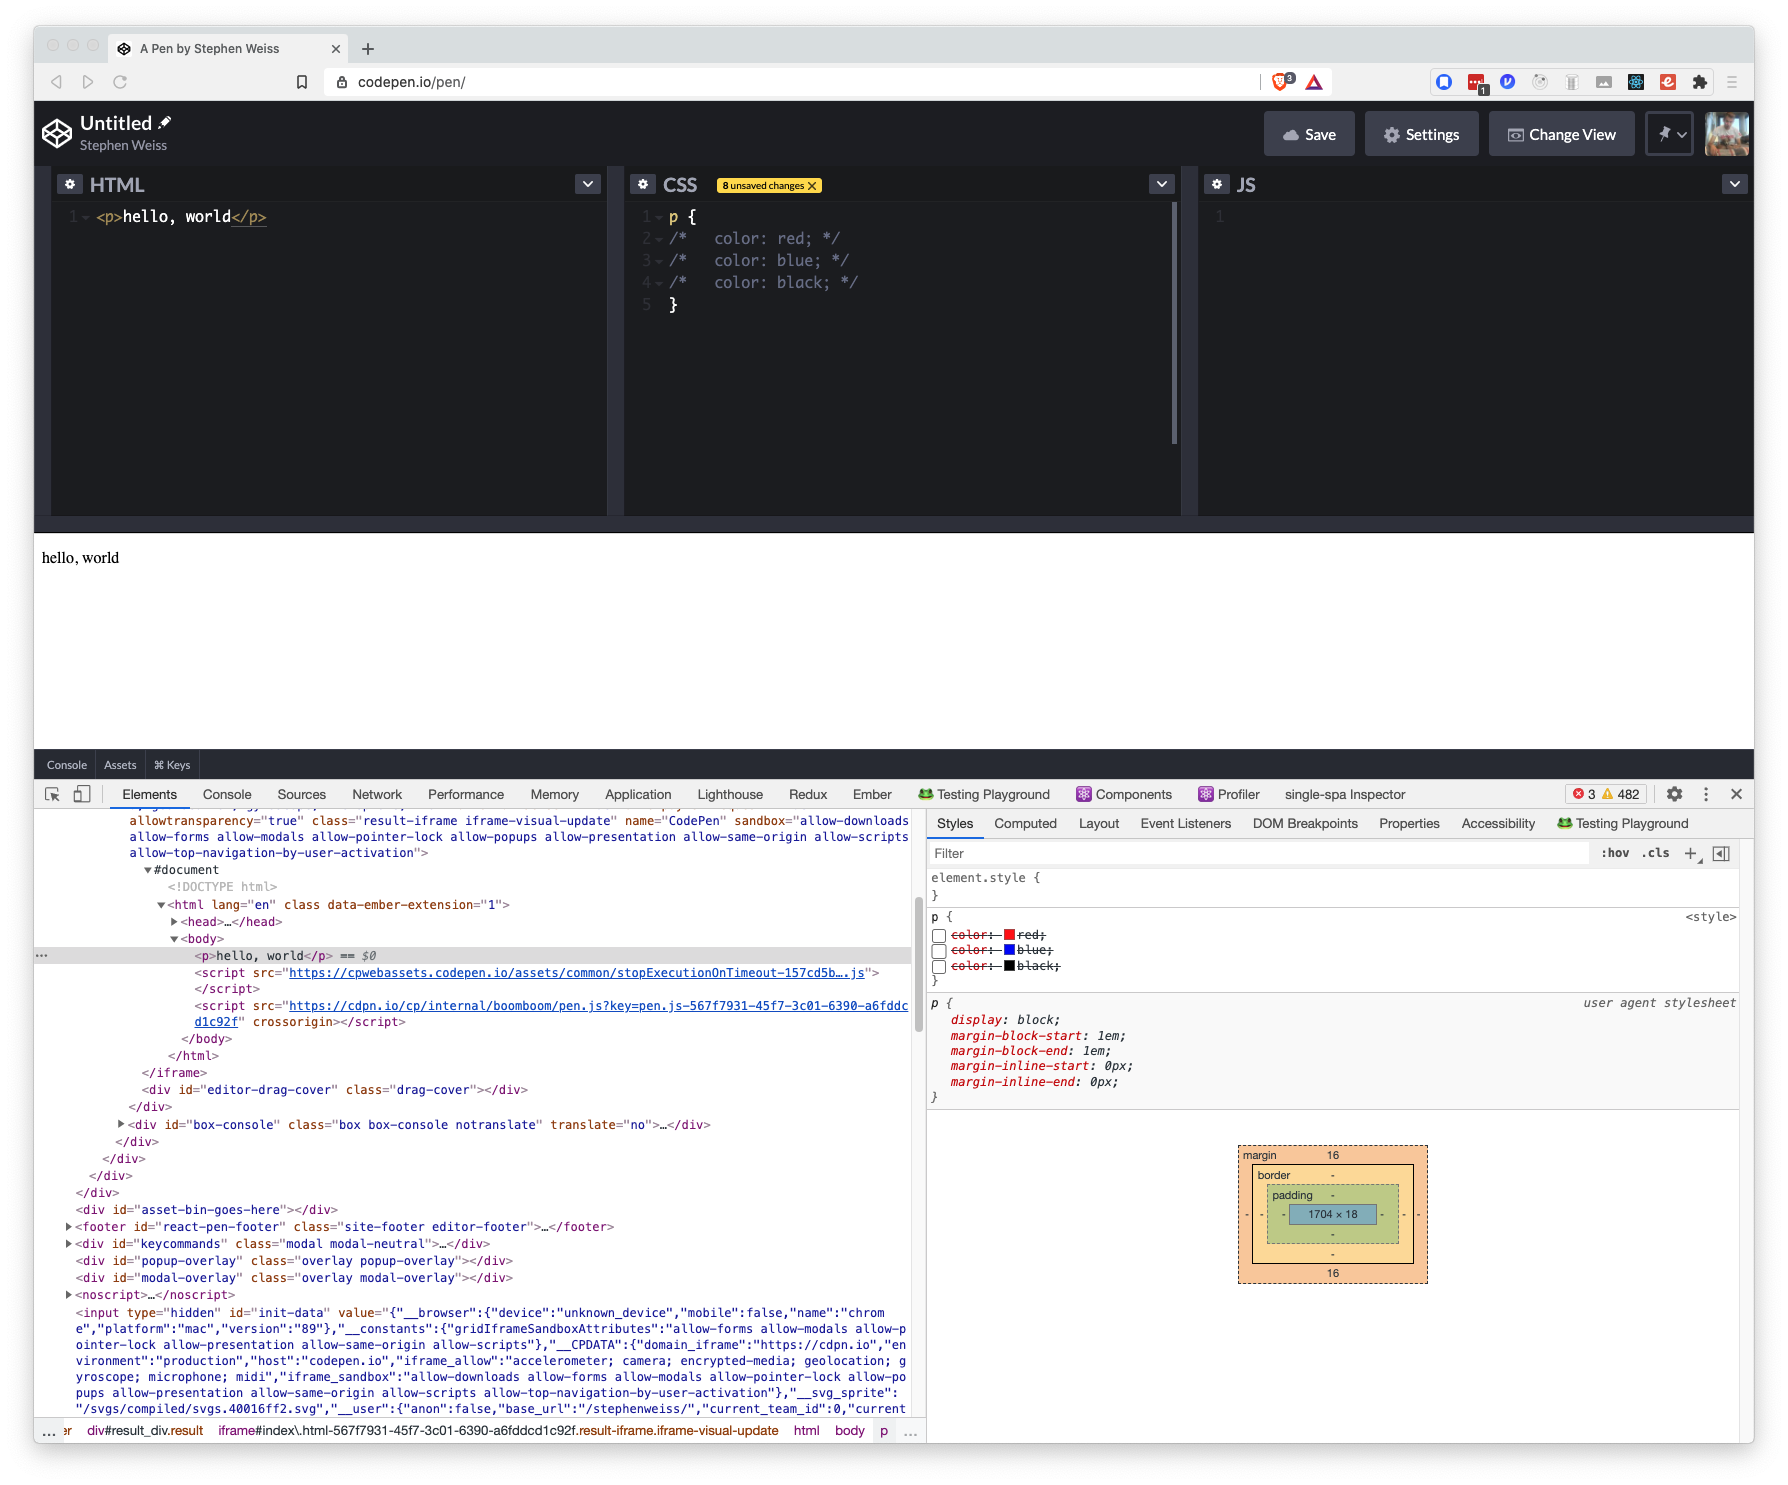Expand the box-console div node
The height and width of the screenshot is (1485, 1788).
[x=121, y=1124]
